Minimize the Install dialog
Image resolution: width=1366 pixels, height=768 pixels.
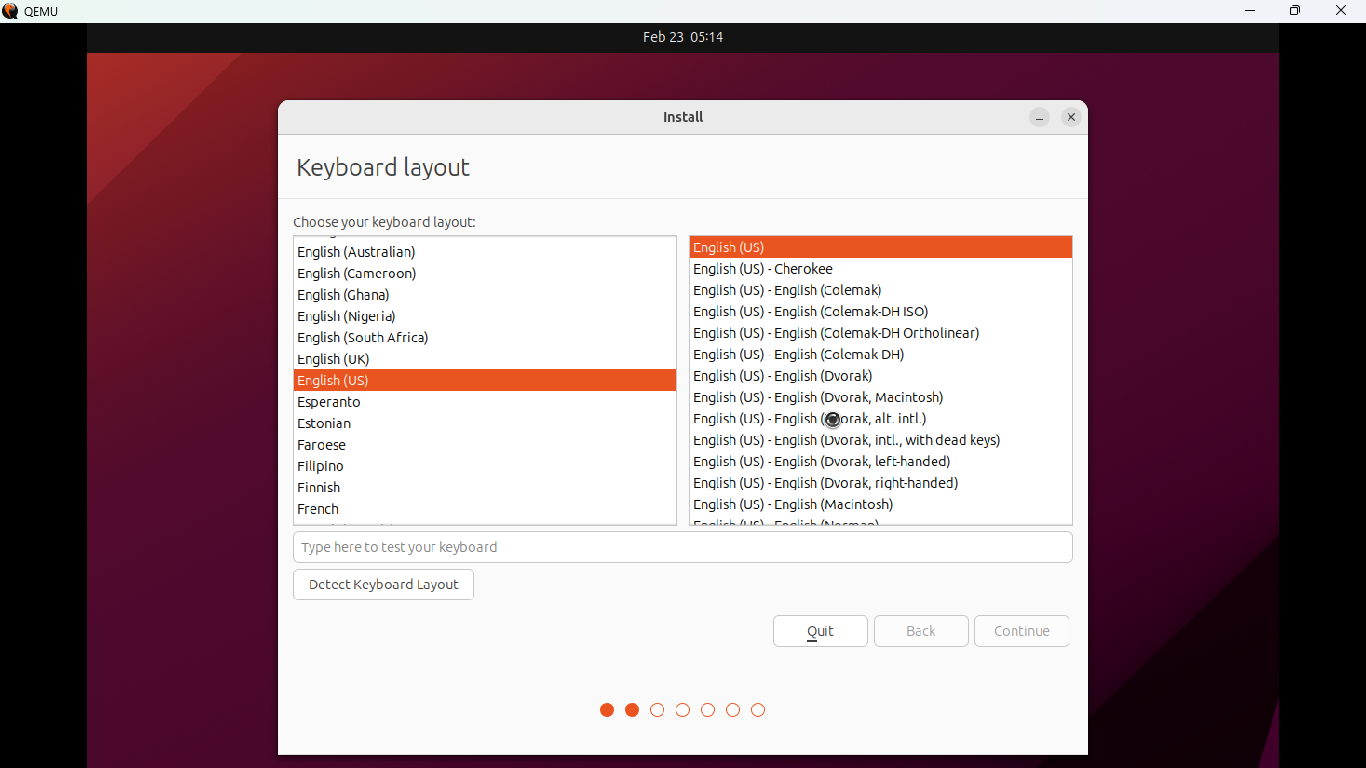(1039, 117)
